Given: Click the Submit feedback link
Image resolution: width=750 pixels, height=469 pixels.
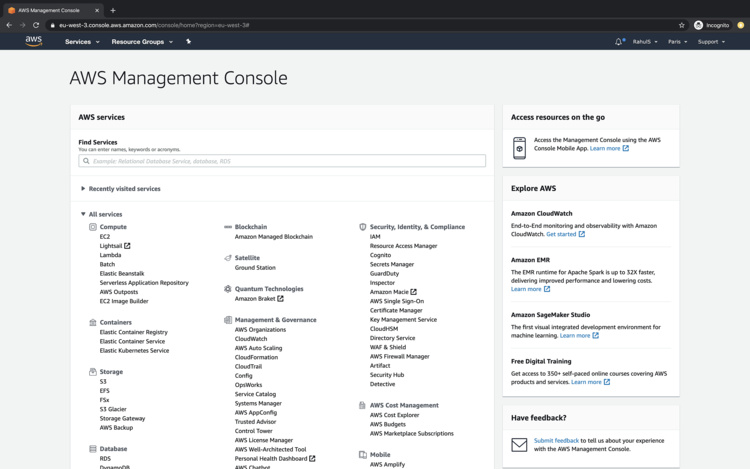Looking at the screenshot, I should point(556,441).
